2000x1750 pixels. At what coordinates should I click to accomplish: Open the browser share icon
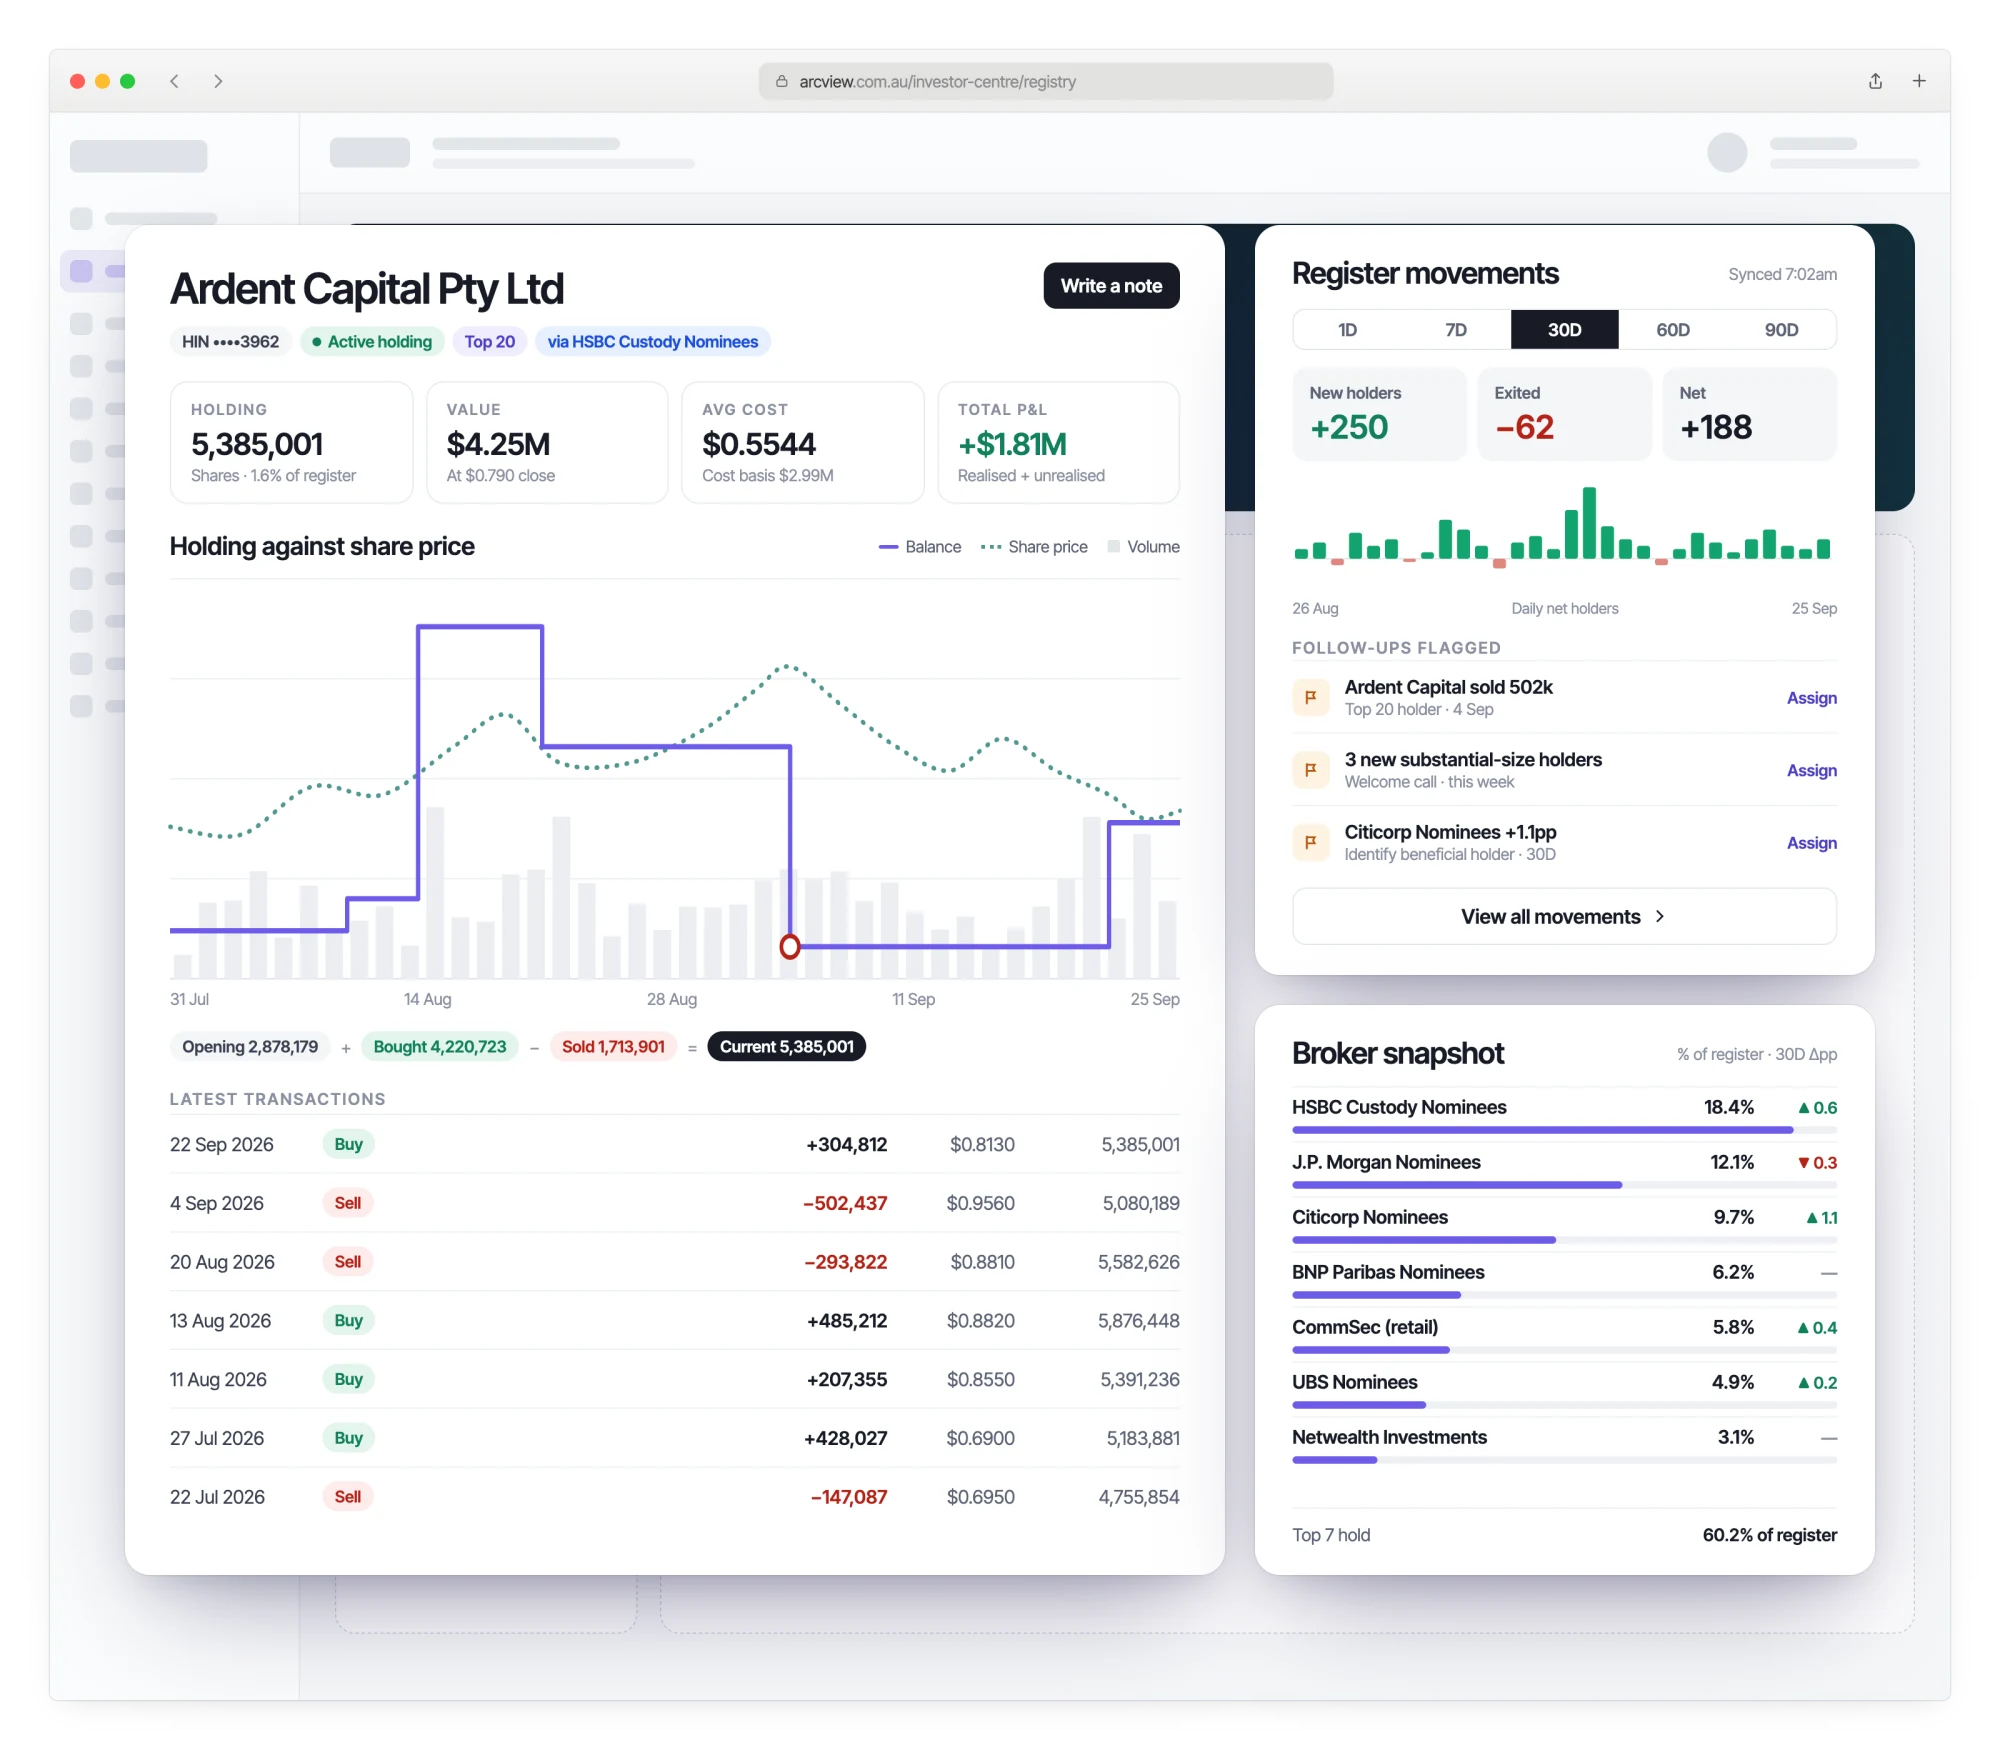click(x=1875, y=81)
